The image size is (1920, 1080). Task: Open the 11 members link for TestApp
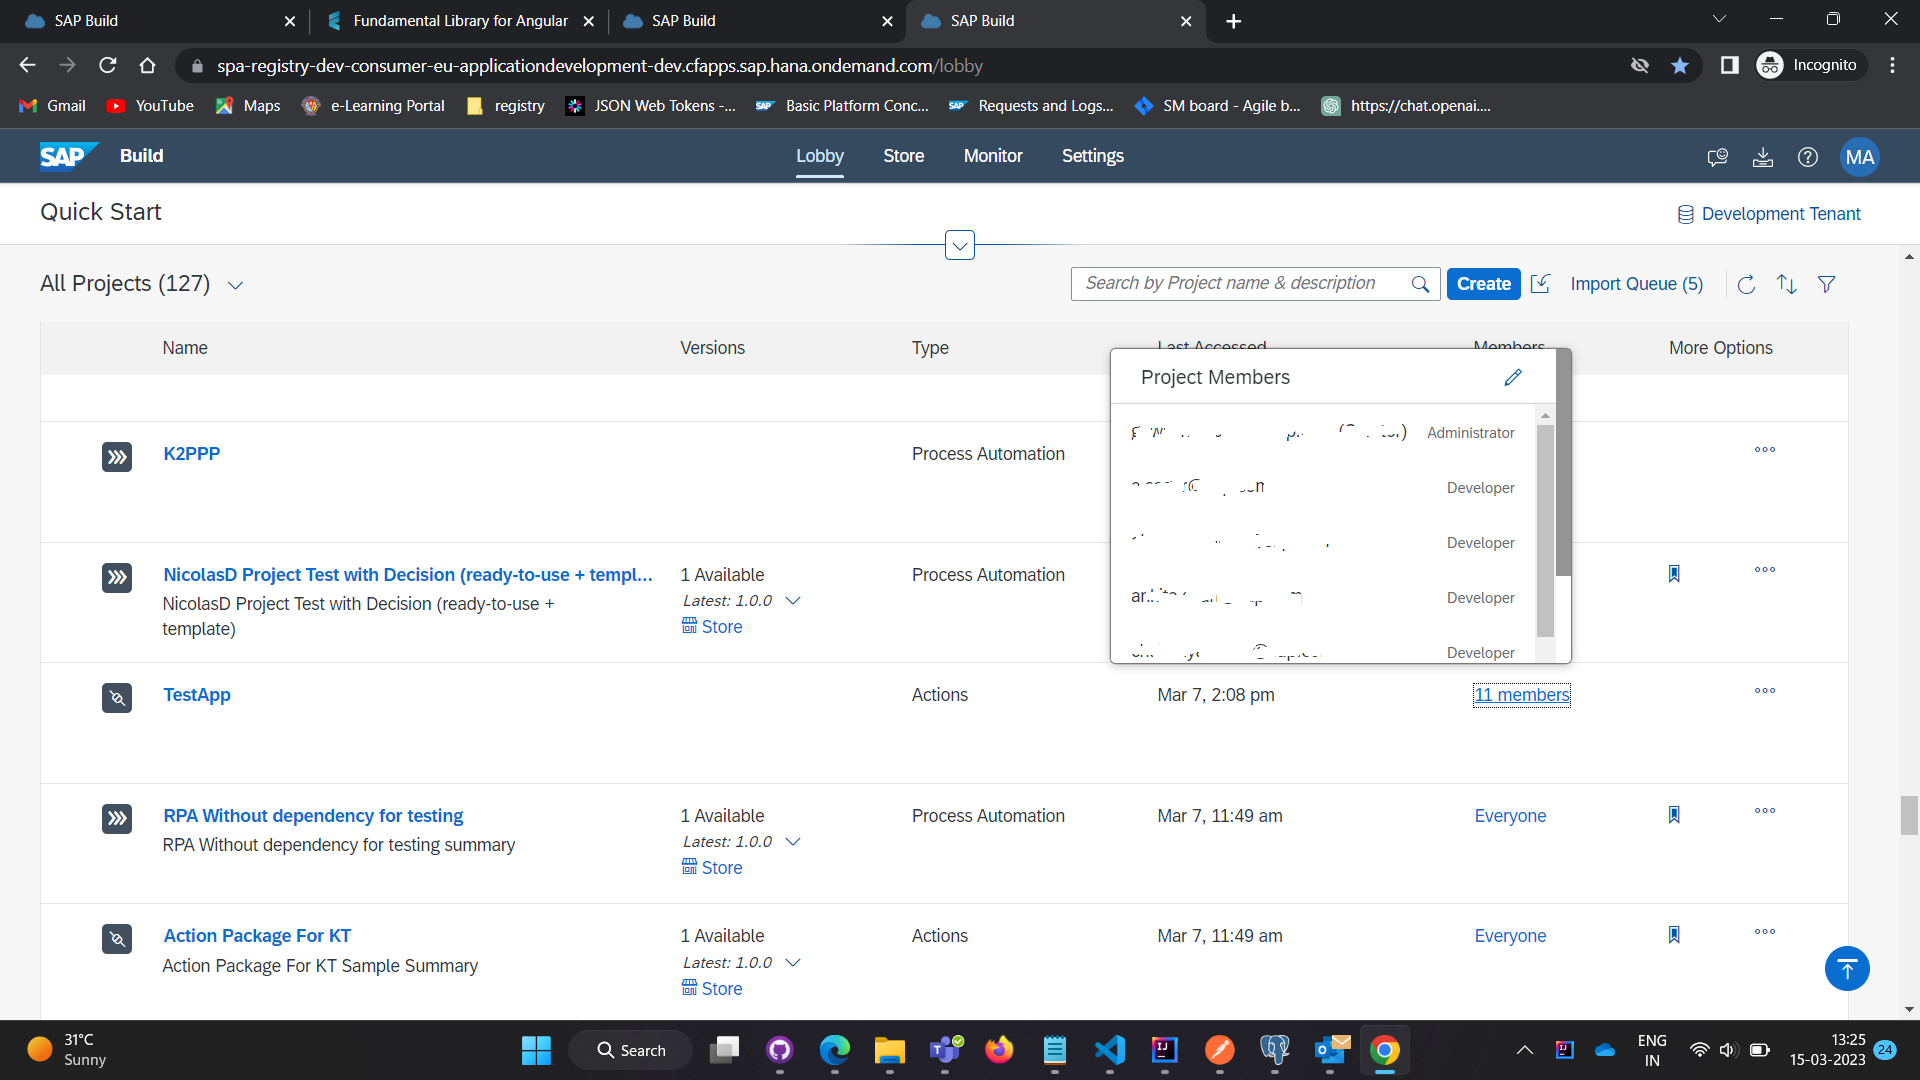(1521, 695)
